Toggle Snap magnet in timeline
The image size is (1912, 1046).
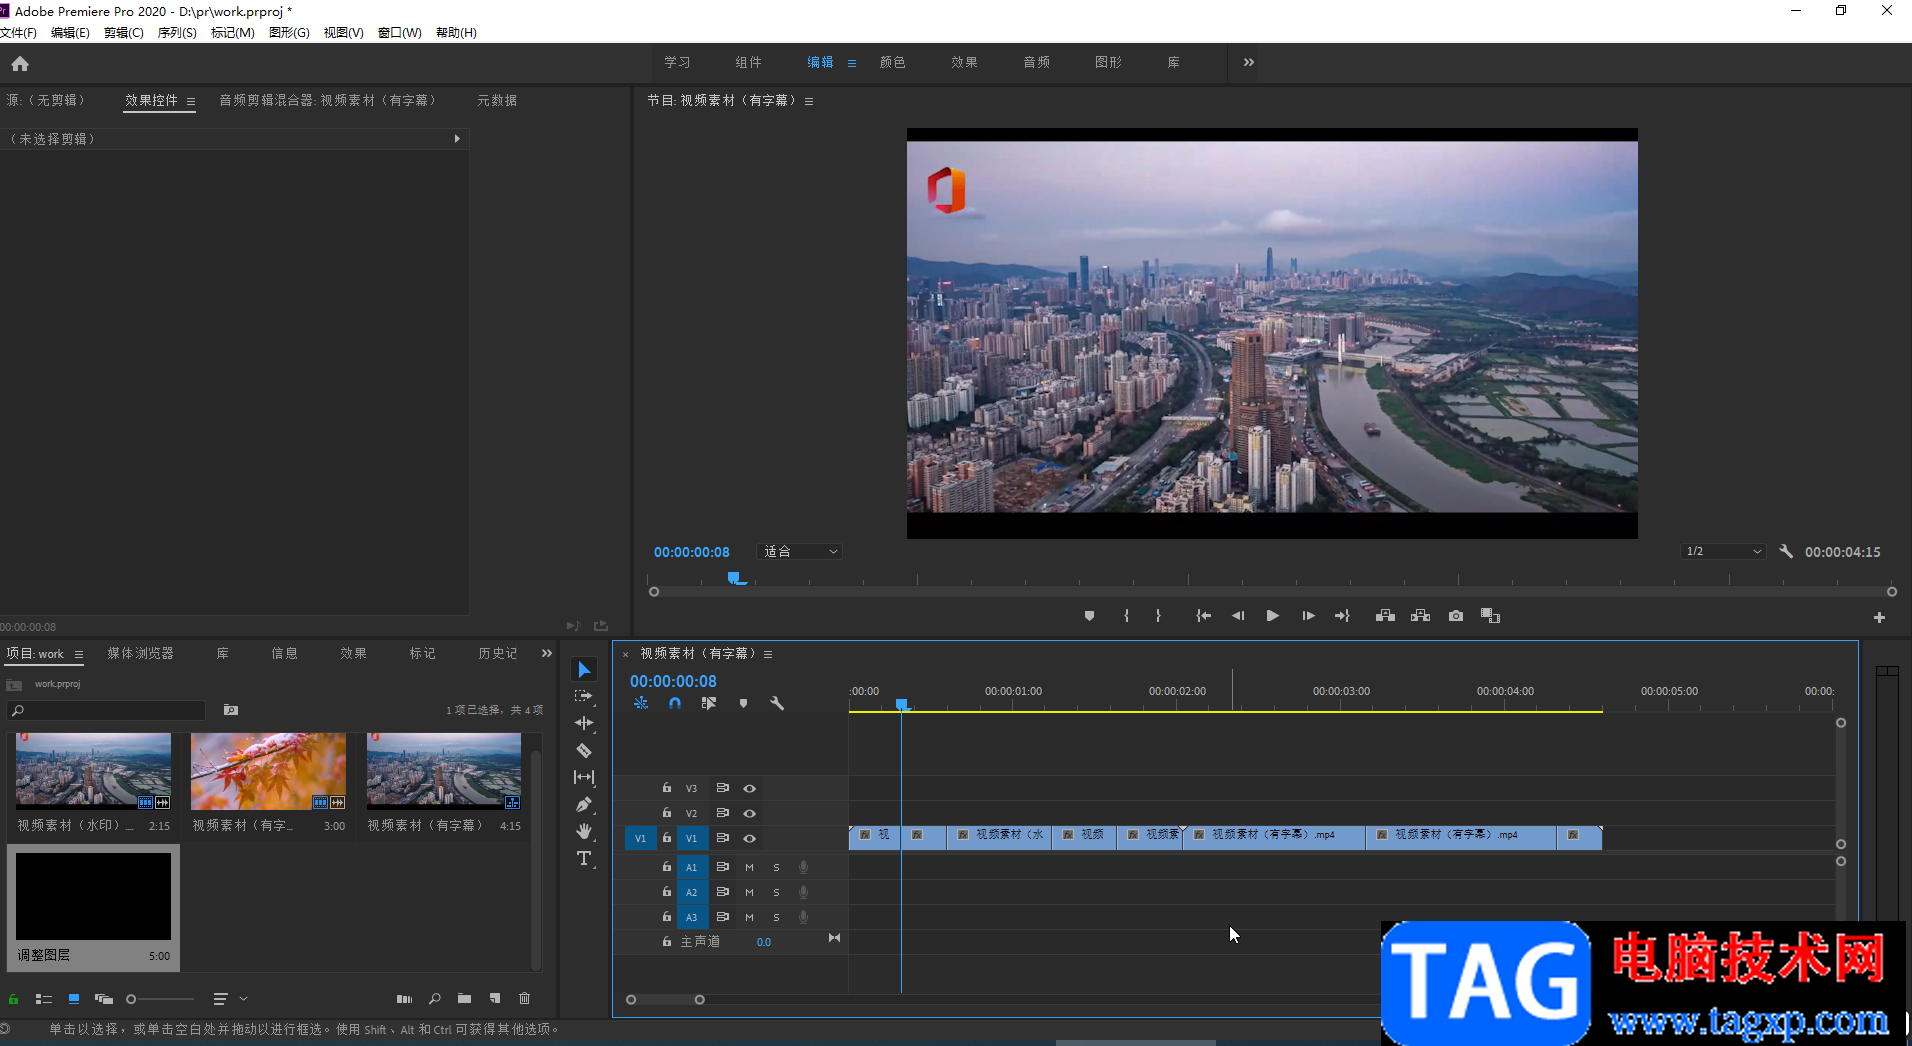675,703
